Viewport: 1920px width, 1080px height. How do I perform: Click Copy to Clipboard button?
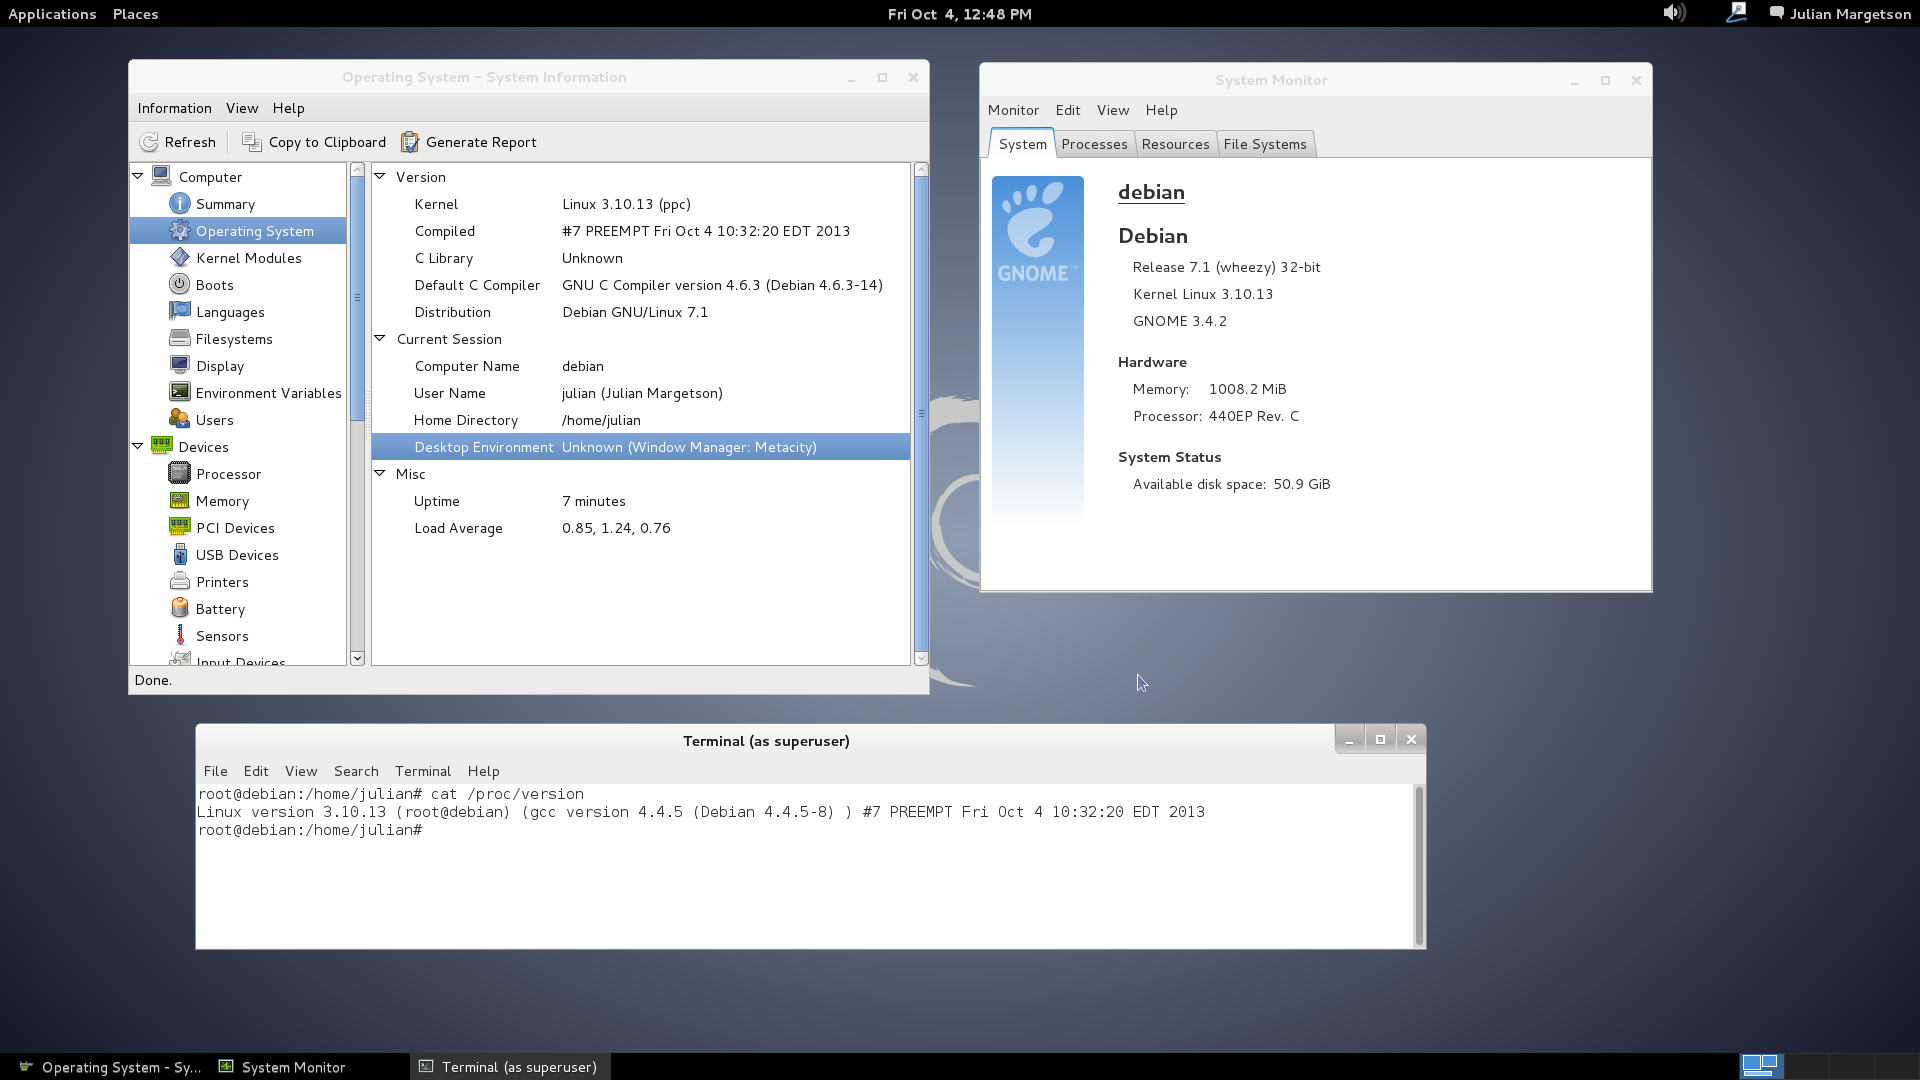314,142
